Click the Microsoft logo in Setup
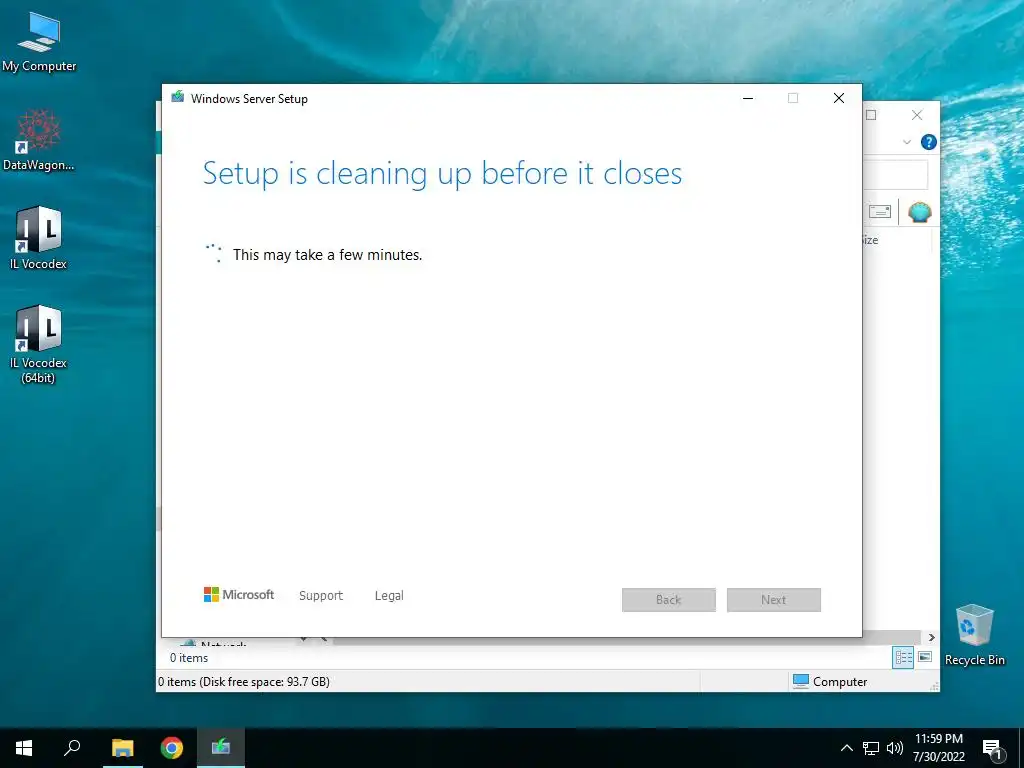1024x768 pixels. (239, 595)
